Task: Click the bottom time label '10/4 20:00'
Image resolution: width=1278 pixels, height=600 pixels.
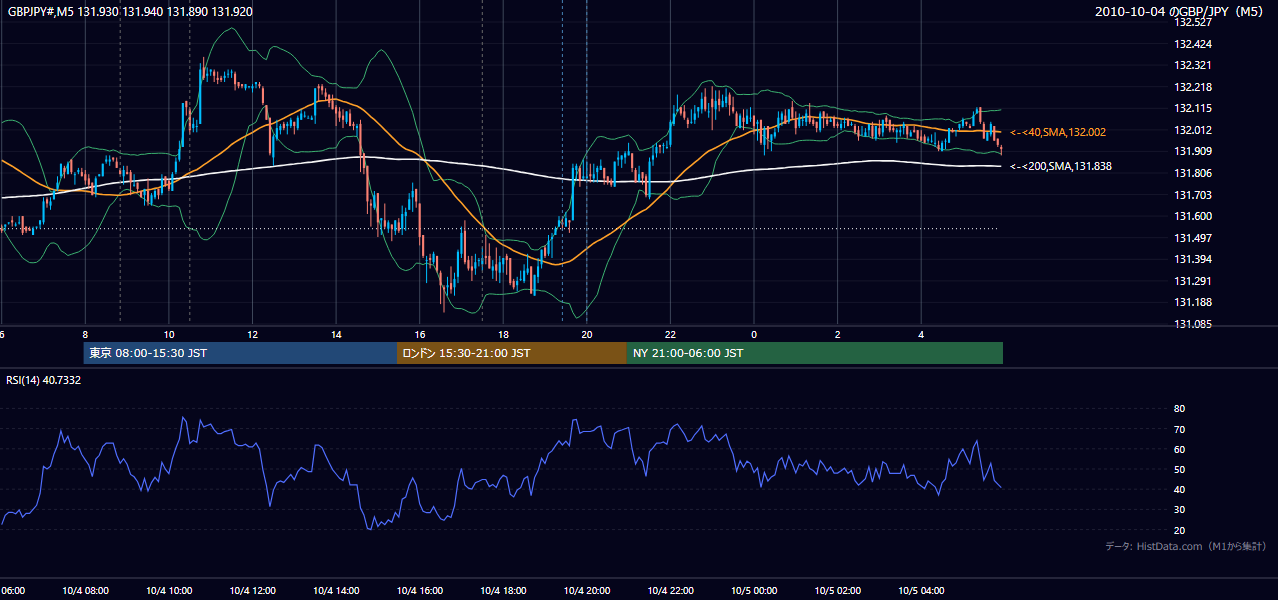Action: tap(586, 591)
